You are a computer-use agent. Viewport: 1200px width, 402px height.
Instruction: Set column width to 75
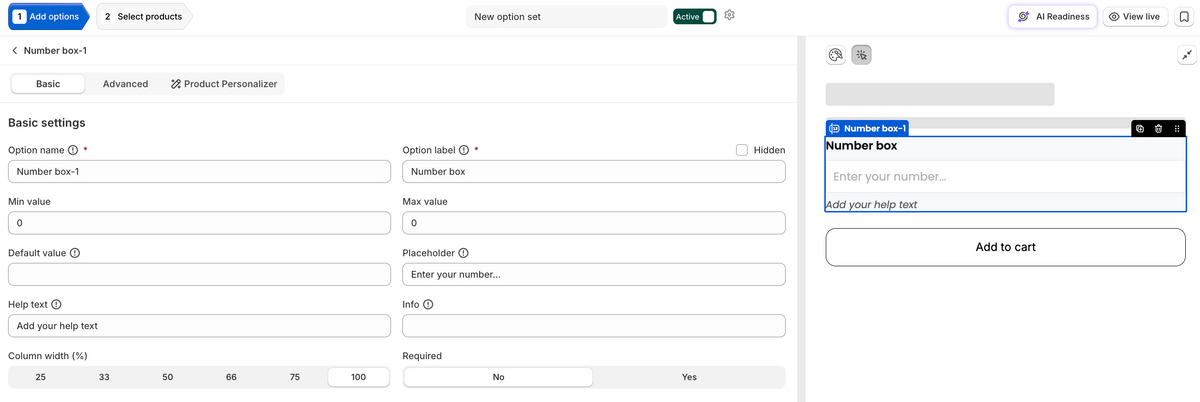[295, 377]
